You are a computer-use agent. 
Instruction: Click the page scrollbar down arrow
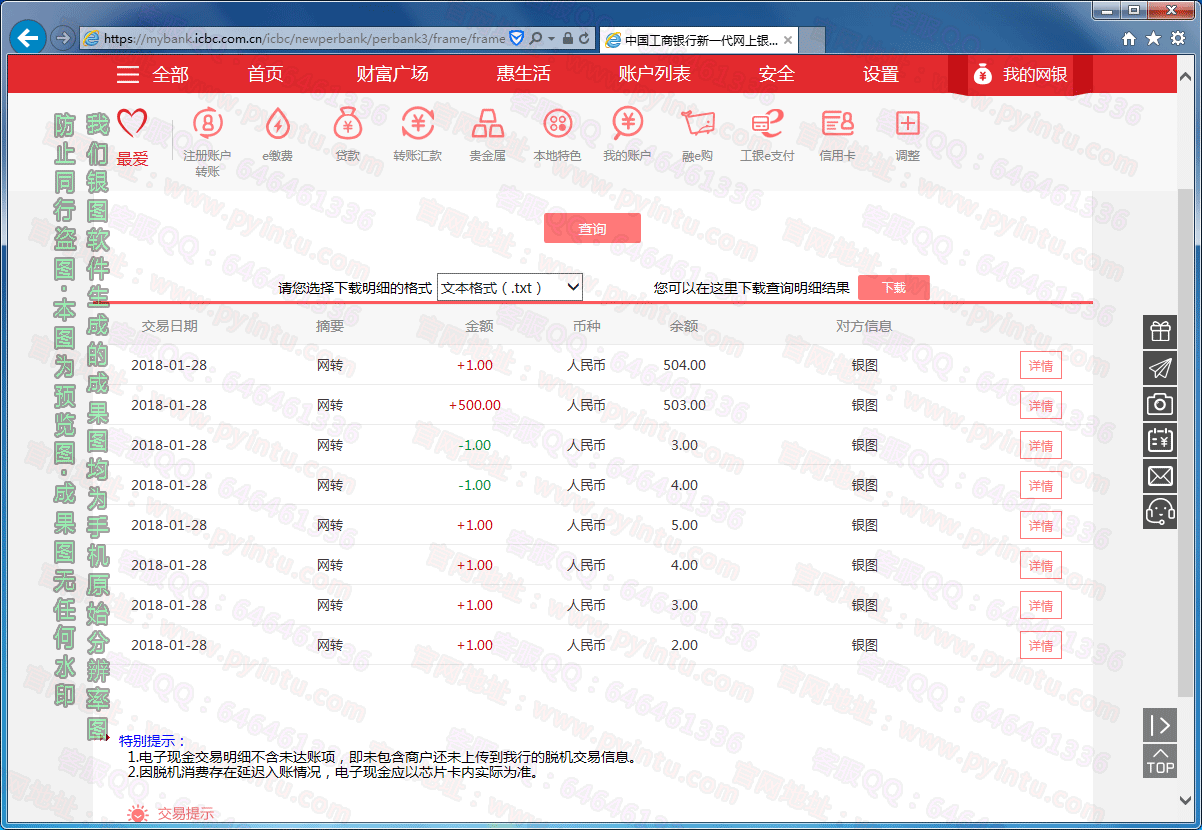click(1186, 800)
